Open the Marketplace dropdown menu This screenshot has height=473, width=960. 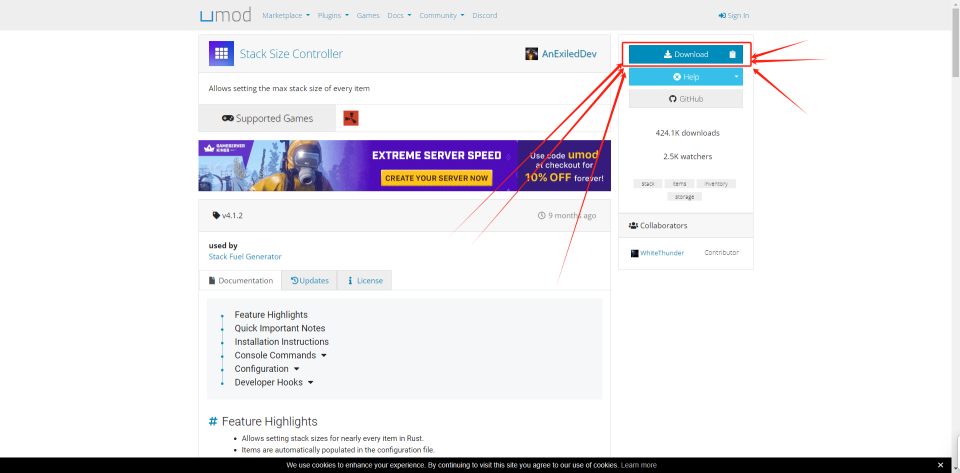tap(286, 15)
